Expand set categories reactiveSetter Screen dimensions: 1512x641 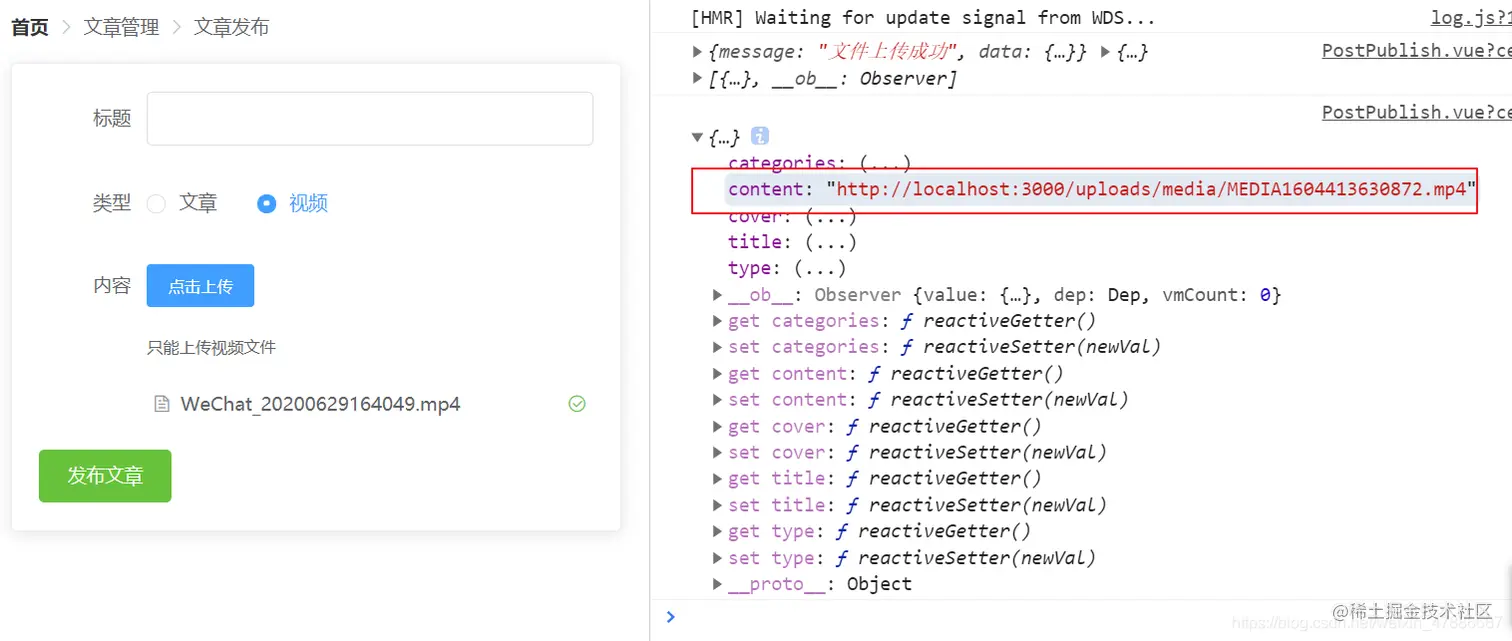(718, 347)
